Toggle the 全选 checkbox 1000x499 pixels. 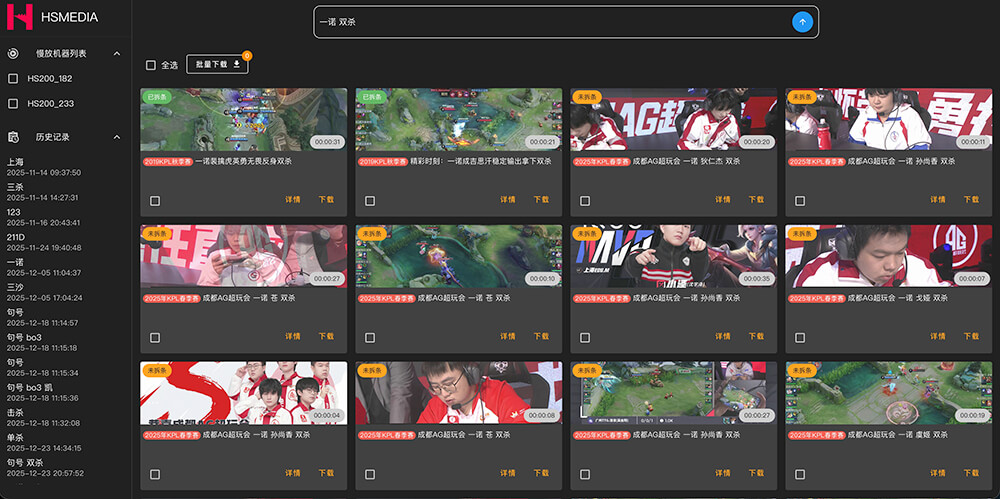click(151, 65)
